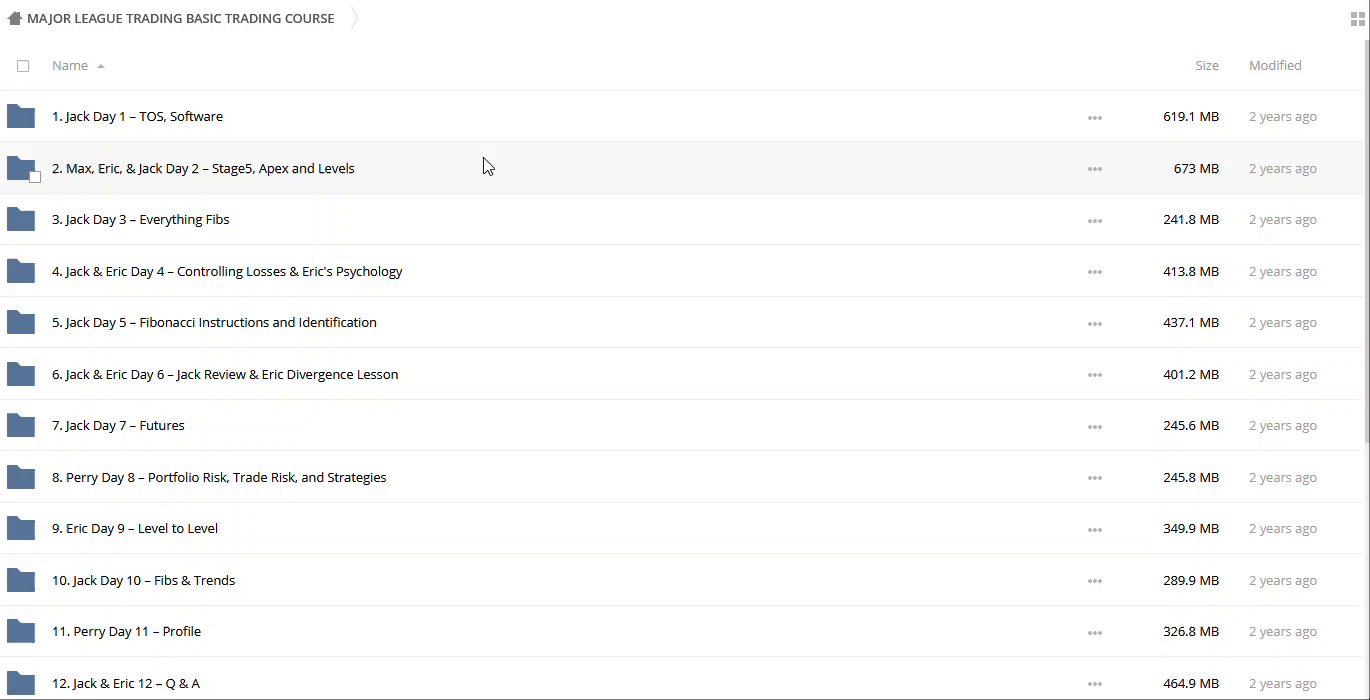Tick the select-all files checkbox
The height and width of the screenshot is (700, 1370).
pos(23,66)
